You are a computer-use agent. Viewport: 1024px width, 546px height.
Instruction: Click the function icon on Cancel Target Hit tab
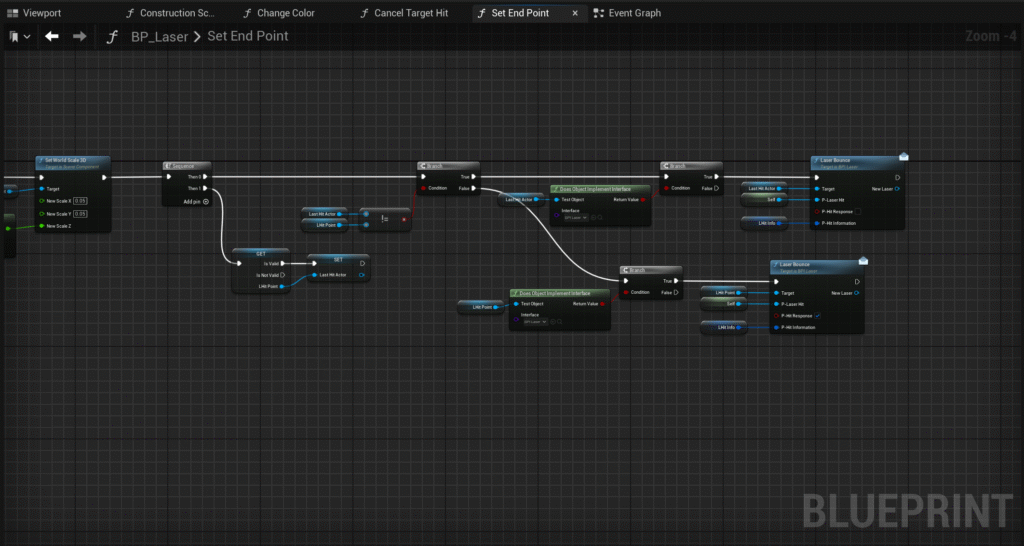(364, 13)
